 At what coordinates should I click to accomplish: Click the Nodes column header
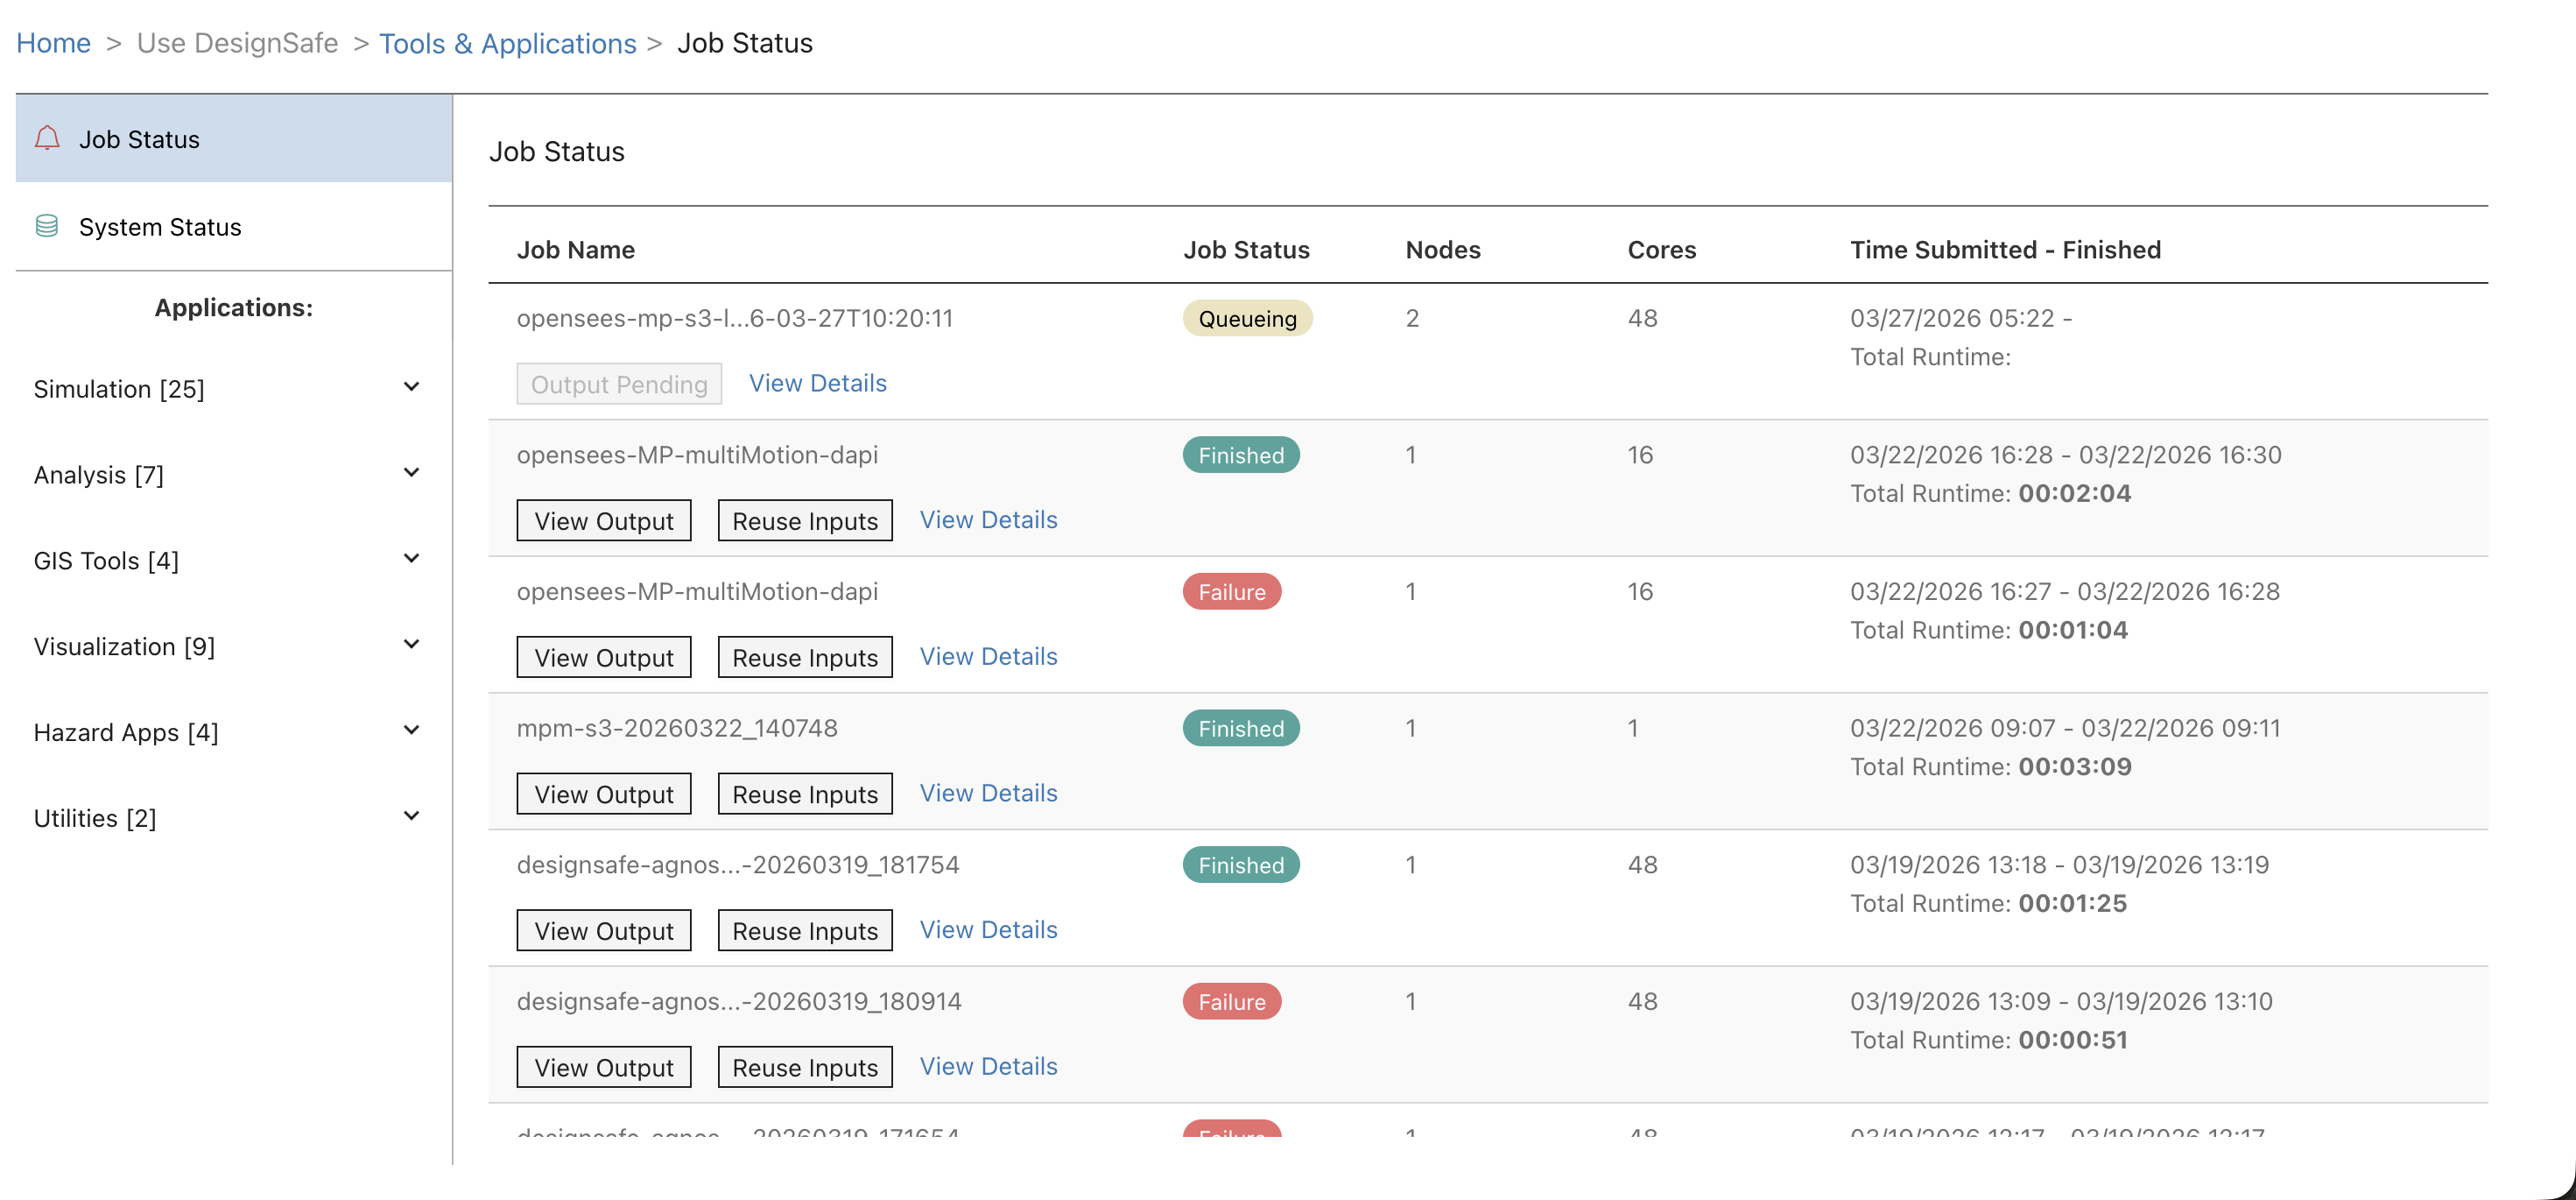(x=1443, y=250)
